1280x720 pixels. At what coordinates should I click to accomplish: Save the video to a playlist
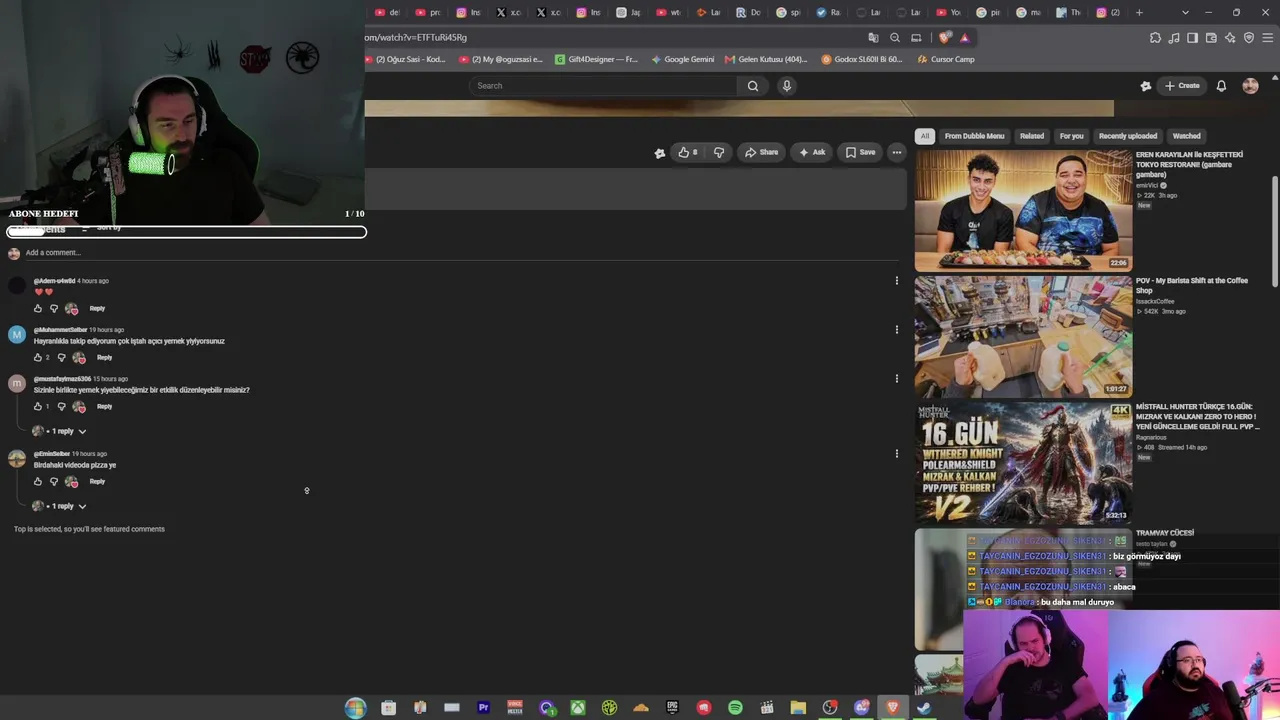(860, 152)
